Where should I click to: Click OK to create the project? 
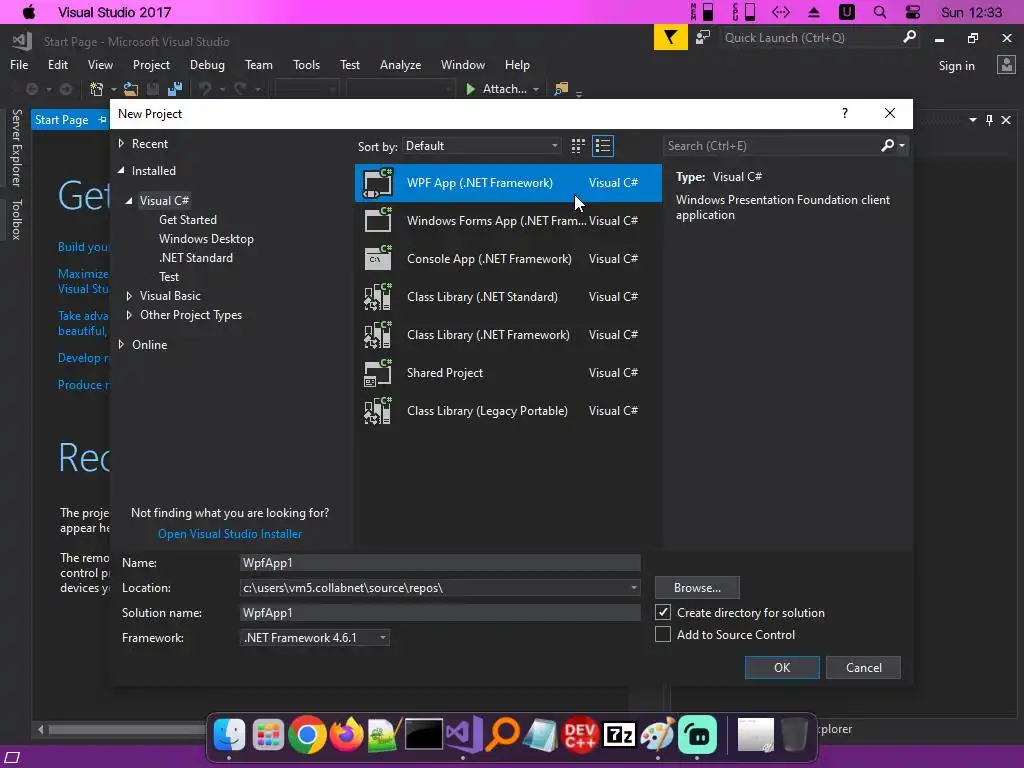[782, 667]
